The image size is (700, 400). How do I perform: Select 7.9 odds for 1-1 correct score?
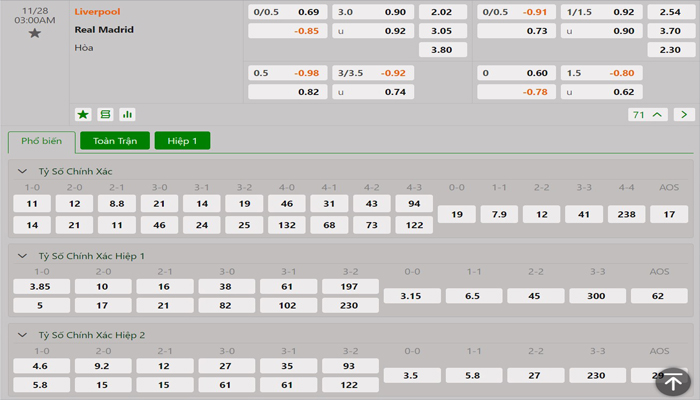pyautogui.click(x=500, y=214)
